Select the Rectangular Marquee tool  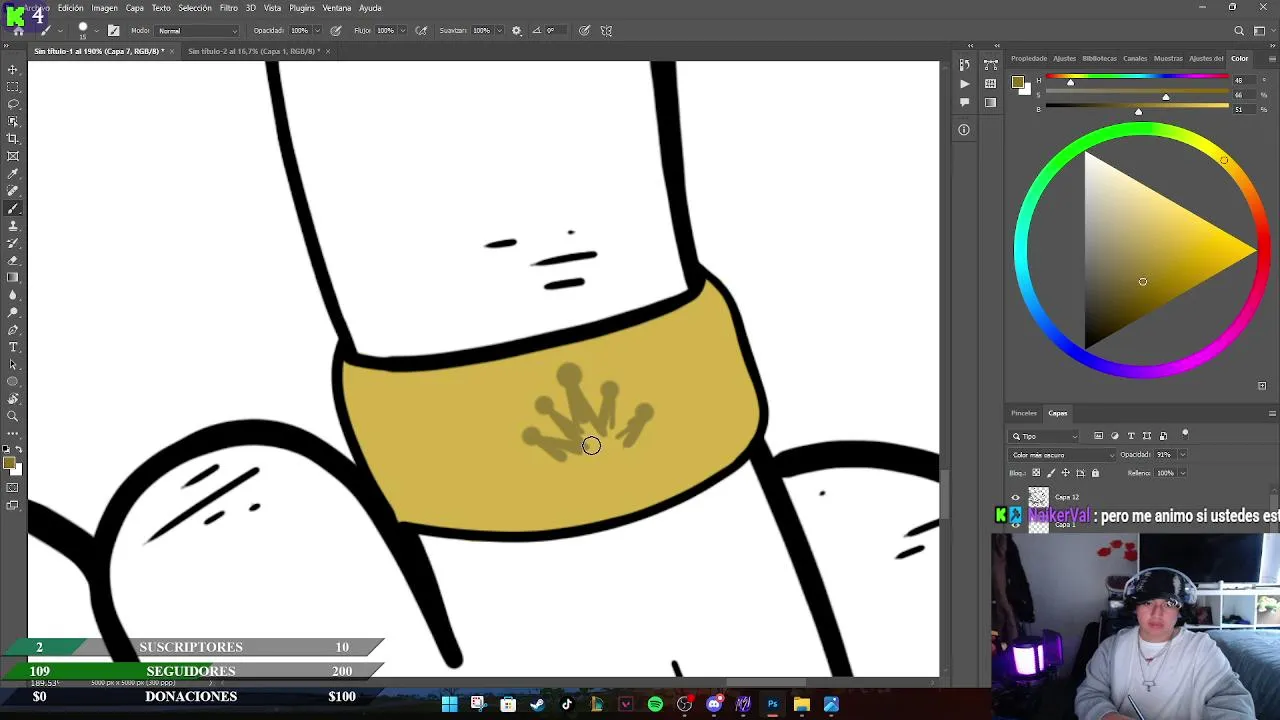point(13,87)
